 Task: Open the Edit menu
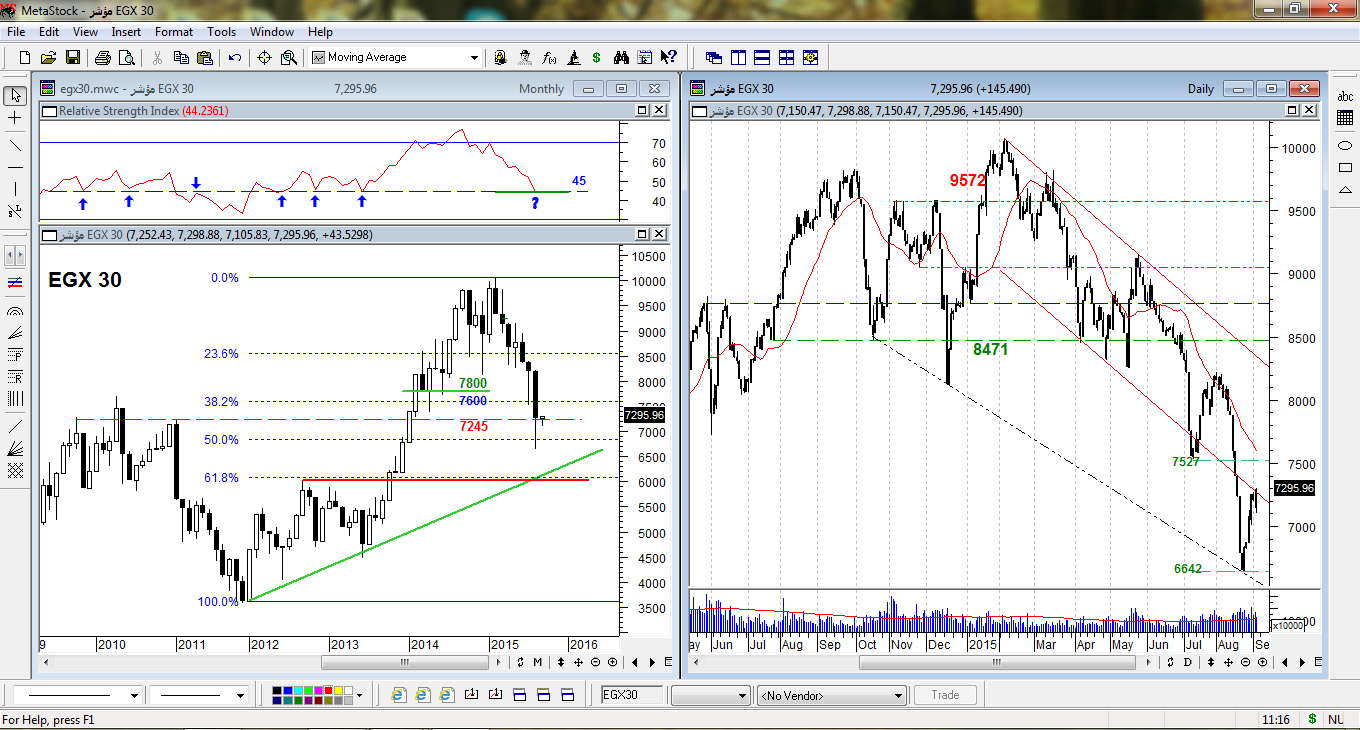tap(49, 32)
